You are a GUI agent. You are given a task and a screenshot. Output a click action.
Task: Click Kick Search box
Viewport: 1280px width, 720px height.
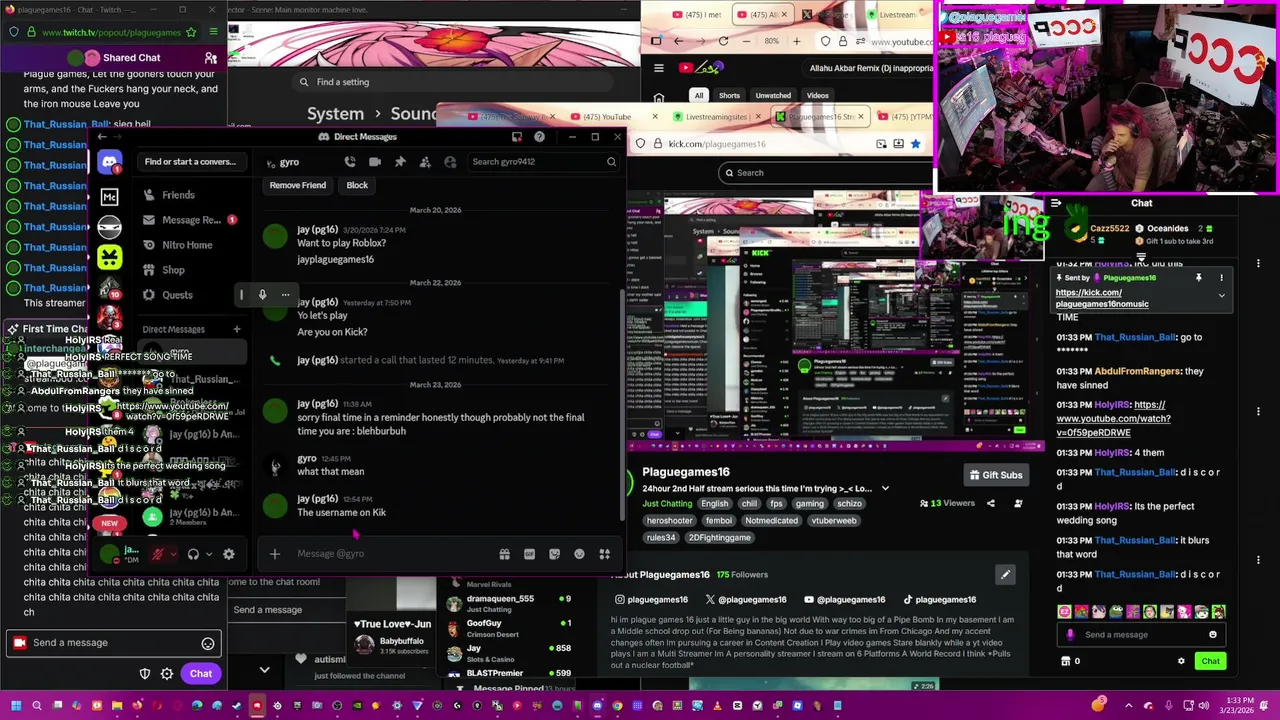(828, 173)
